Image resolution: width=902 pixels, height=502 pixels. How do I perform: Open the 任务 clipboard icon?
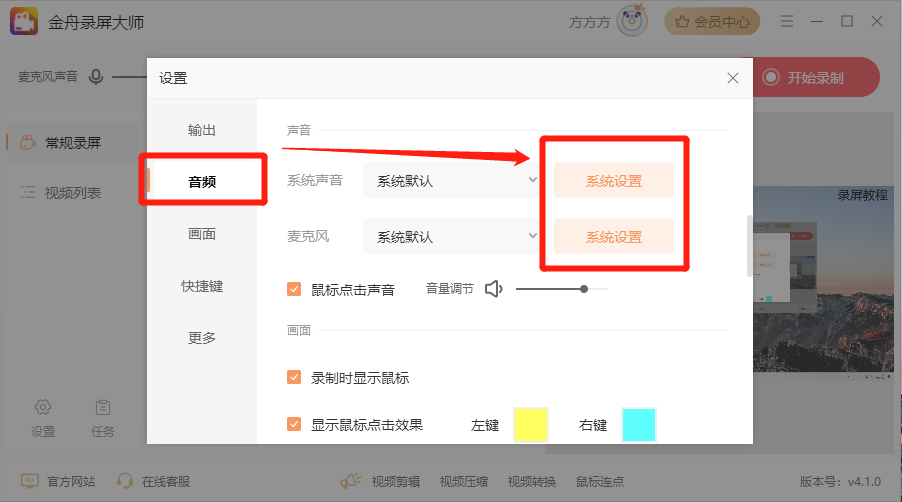102,407
